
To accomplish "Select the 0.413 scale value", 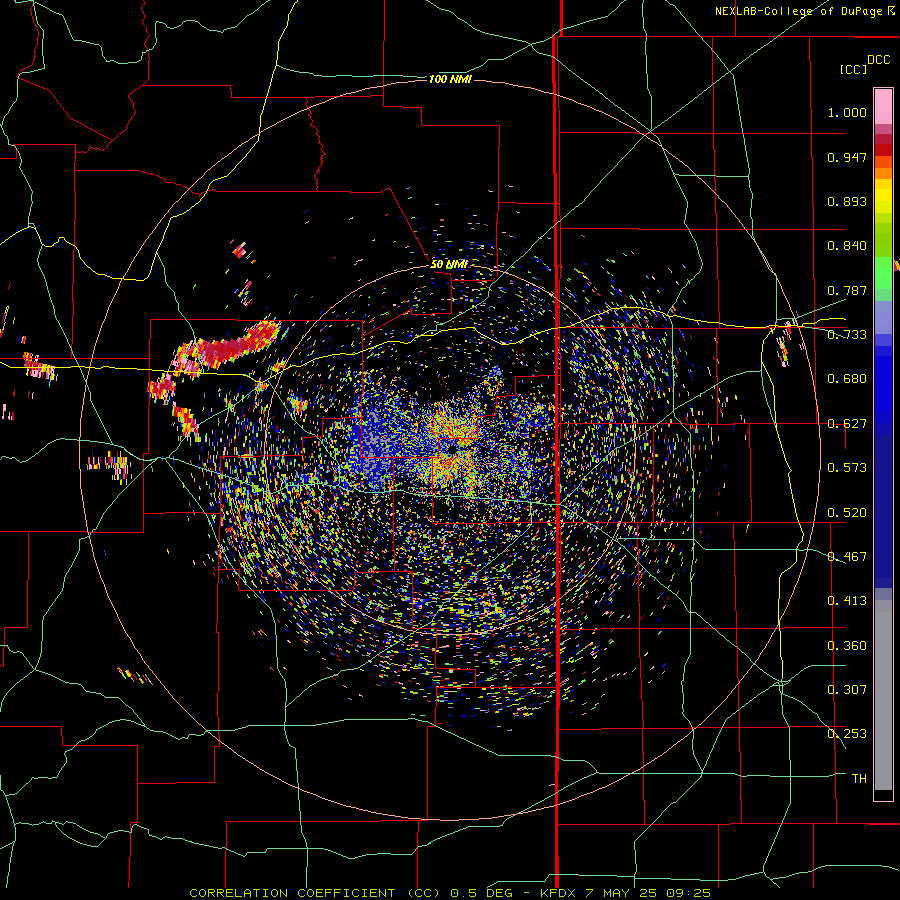I will [847, 601].
